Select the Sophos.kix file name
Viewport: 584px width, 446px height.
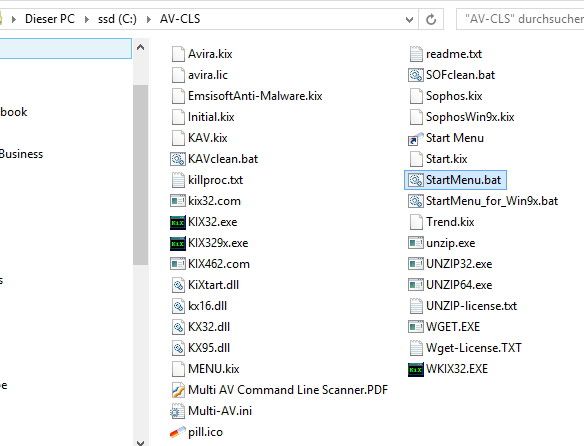(454, 96)
